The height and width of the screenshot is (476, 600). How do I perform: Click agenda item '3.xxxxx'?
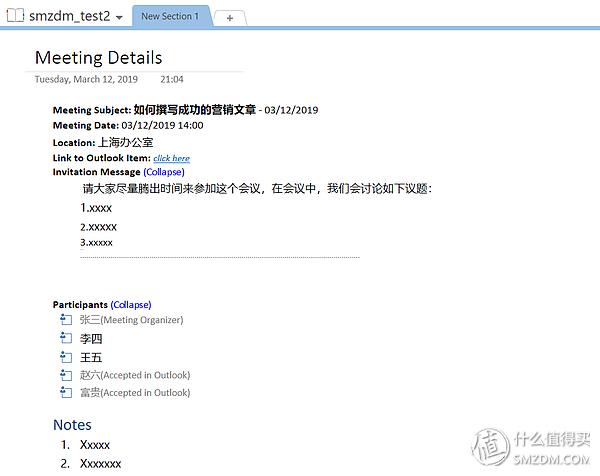click(96, 243)
